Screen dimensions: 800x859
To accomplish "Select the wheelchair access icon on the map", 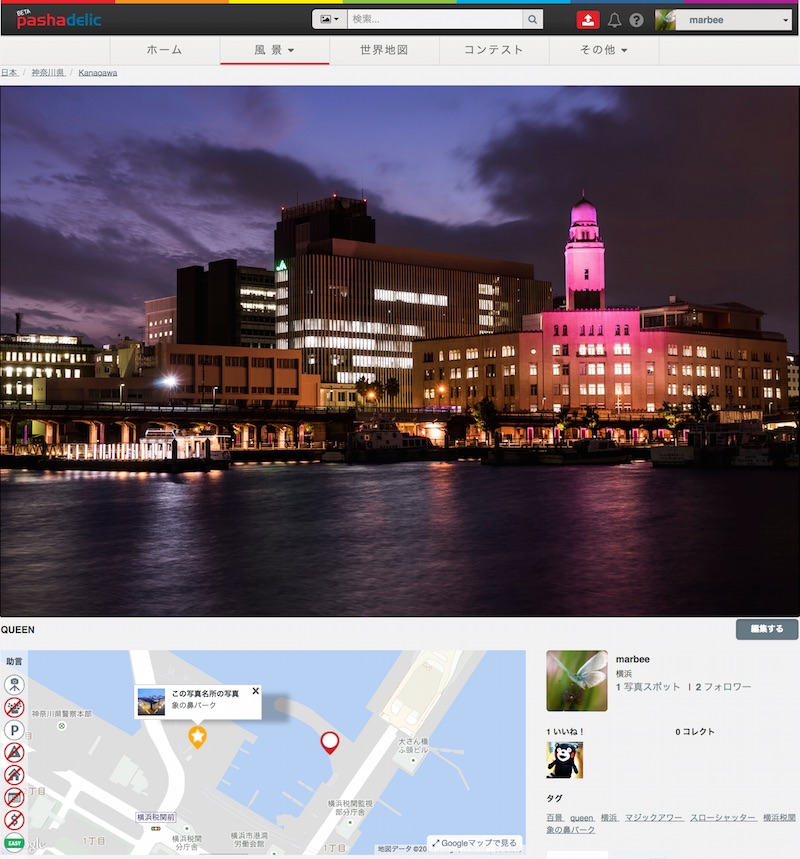I will coord(14,685).
